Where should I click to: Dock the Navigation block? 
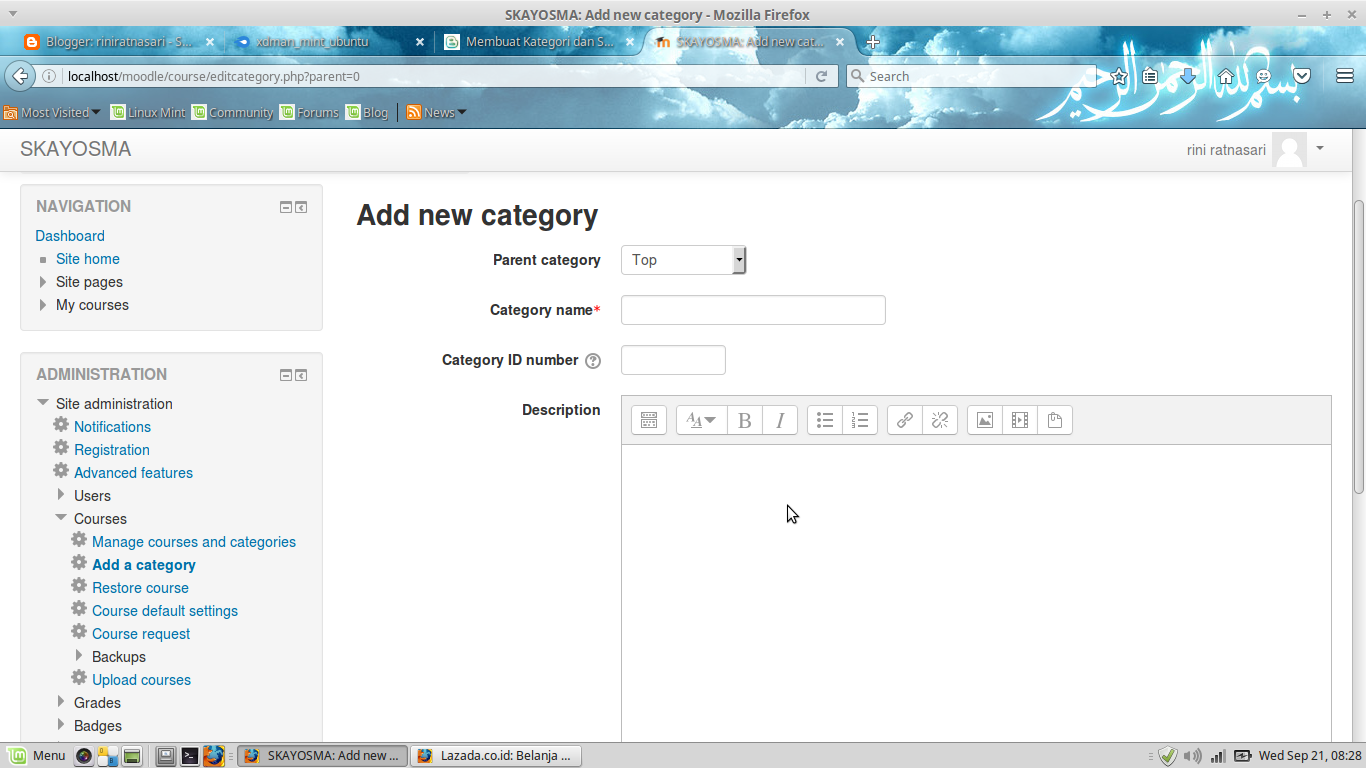301,207
